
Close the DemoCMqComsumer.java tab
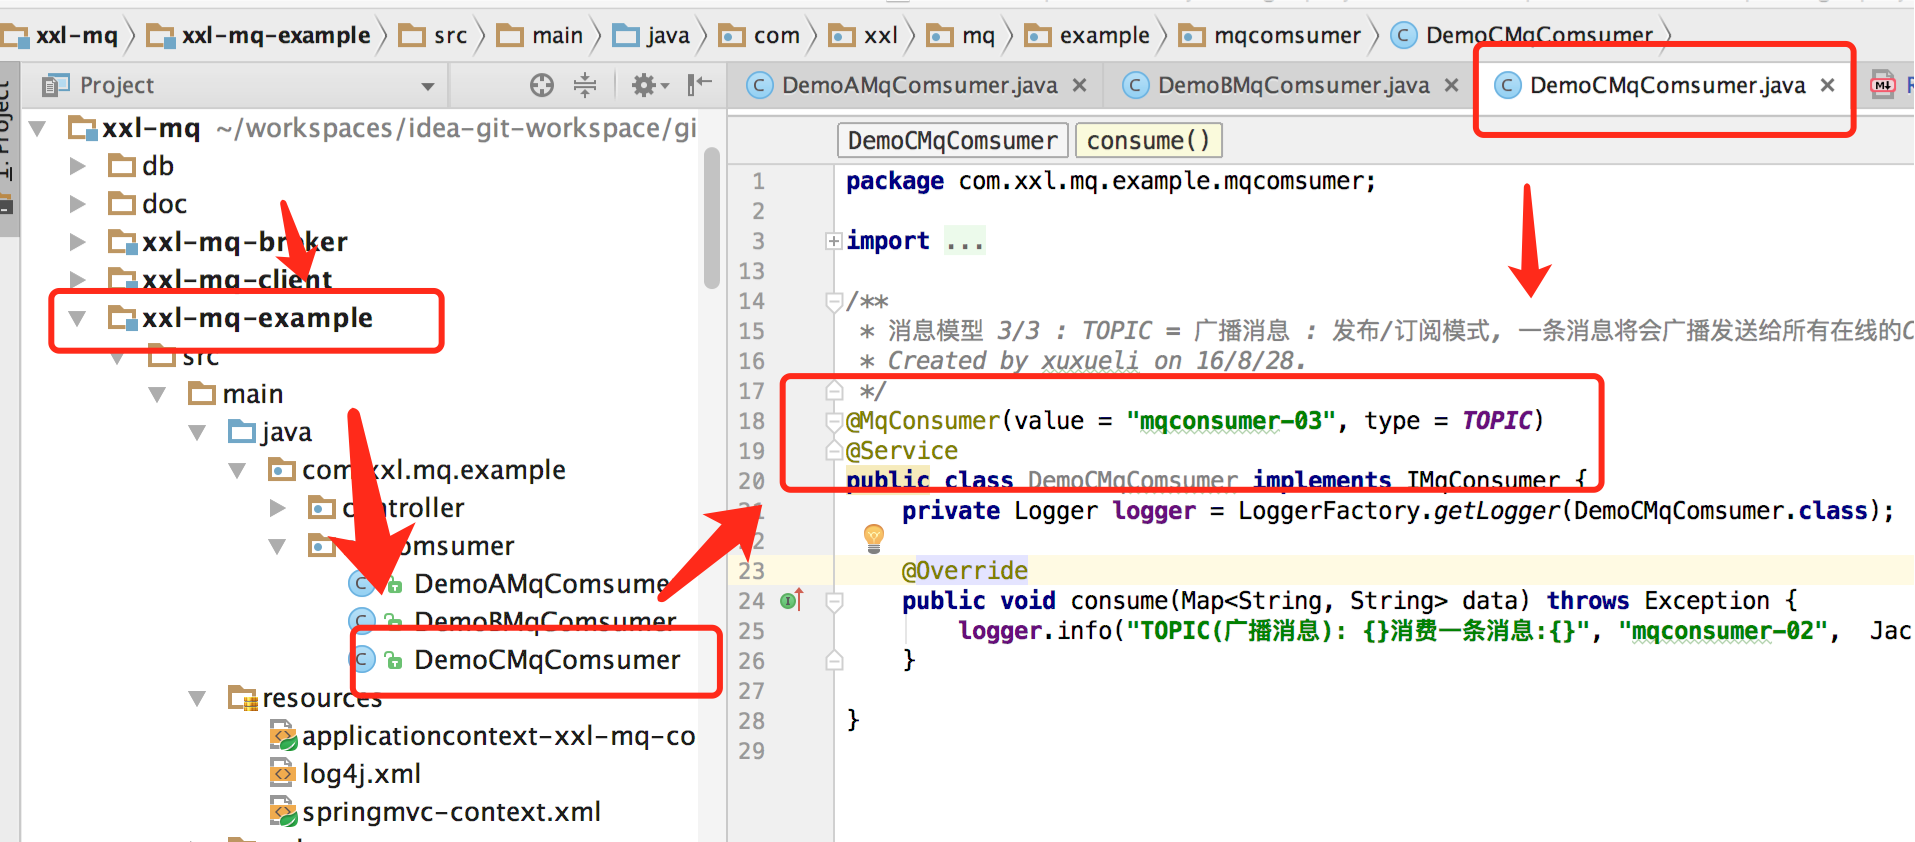tap(1828, 86)
